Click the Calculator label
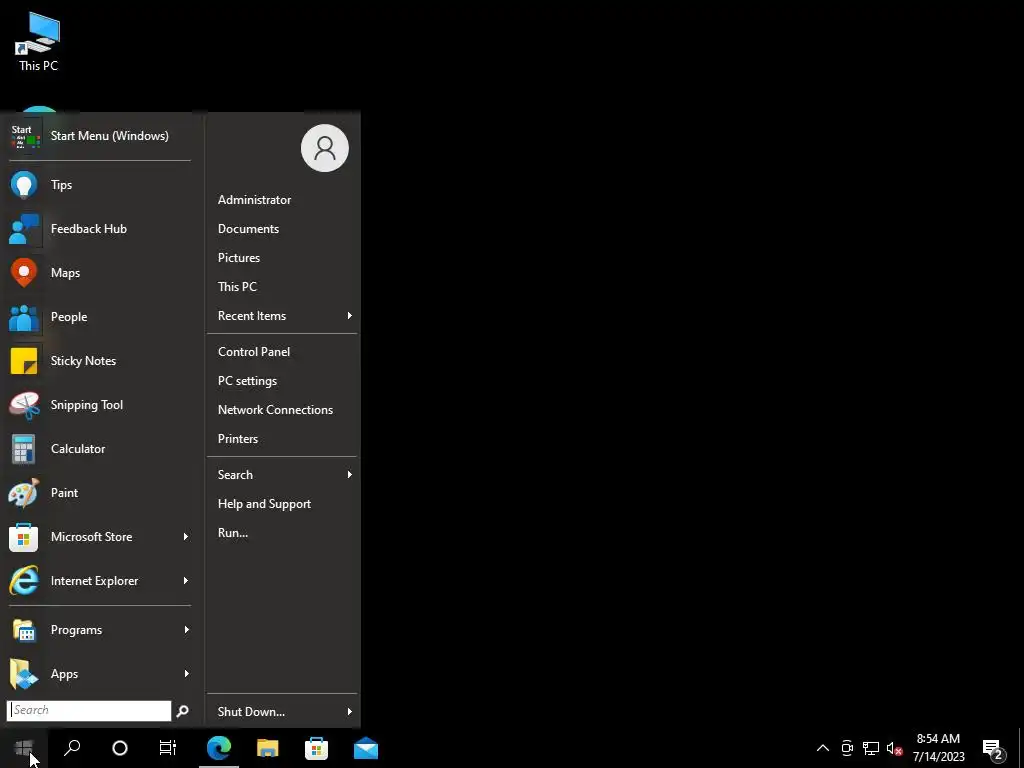1024x768 pixels. coord(78,449)
